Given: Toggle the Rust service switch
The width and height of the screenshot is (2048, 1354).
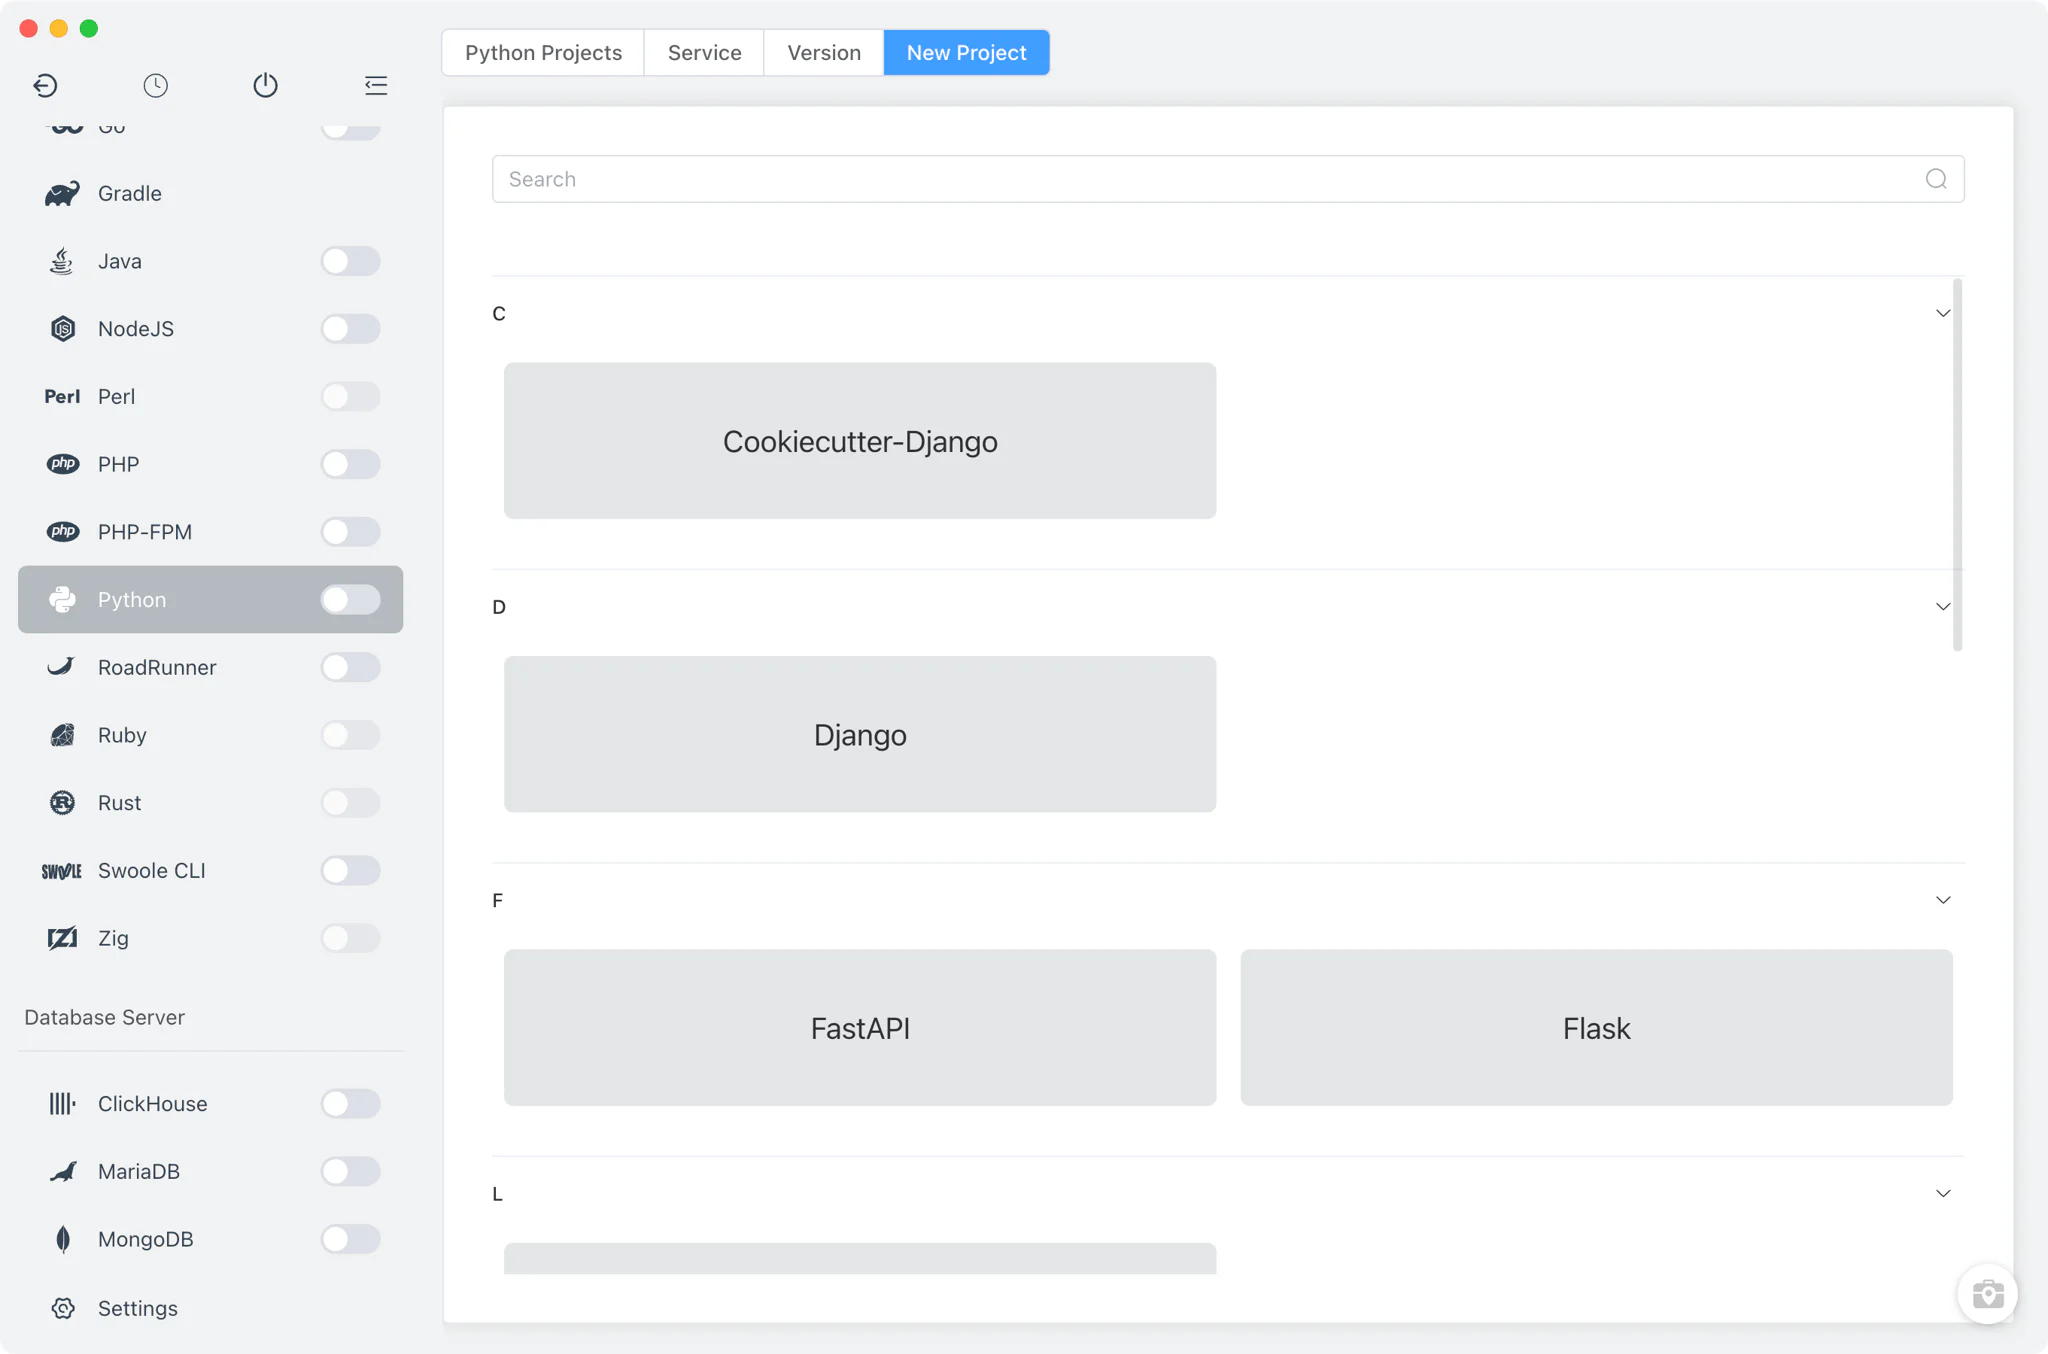Looking at the screenshot, I should [350, 803].
